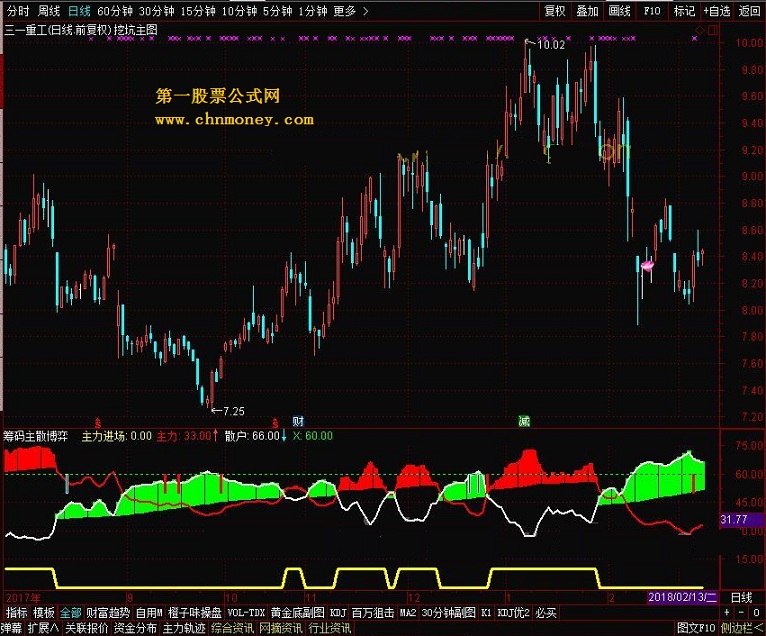Open the 行业资讯 tab
The height and width of the screenshot is (636, 766).
329,628
